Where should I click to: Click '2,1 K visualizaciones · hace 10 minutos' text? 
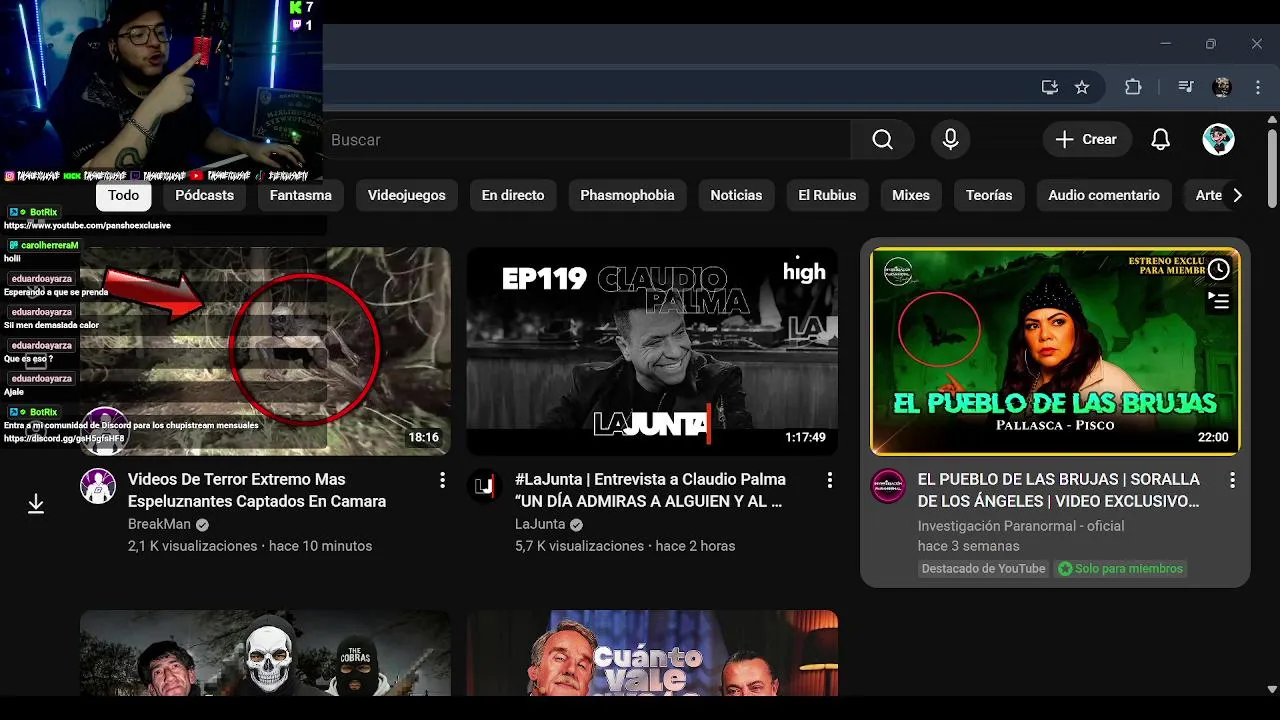(250, 546)
